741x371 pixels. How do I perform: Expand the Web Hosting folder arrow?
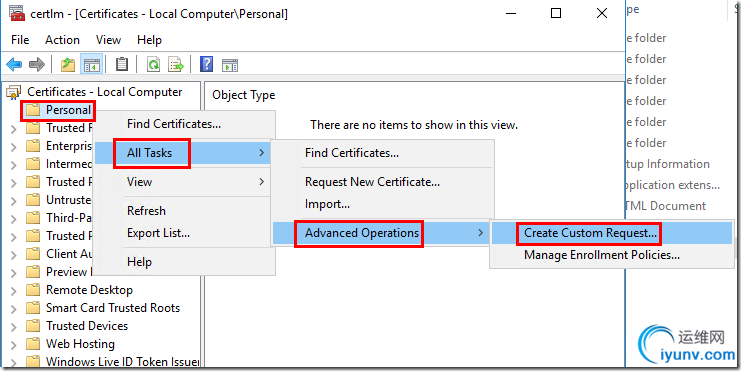14,345
